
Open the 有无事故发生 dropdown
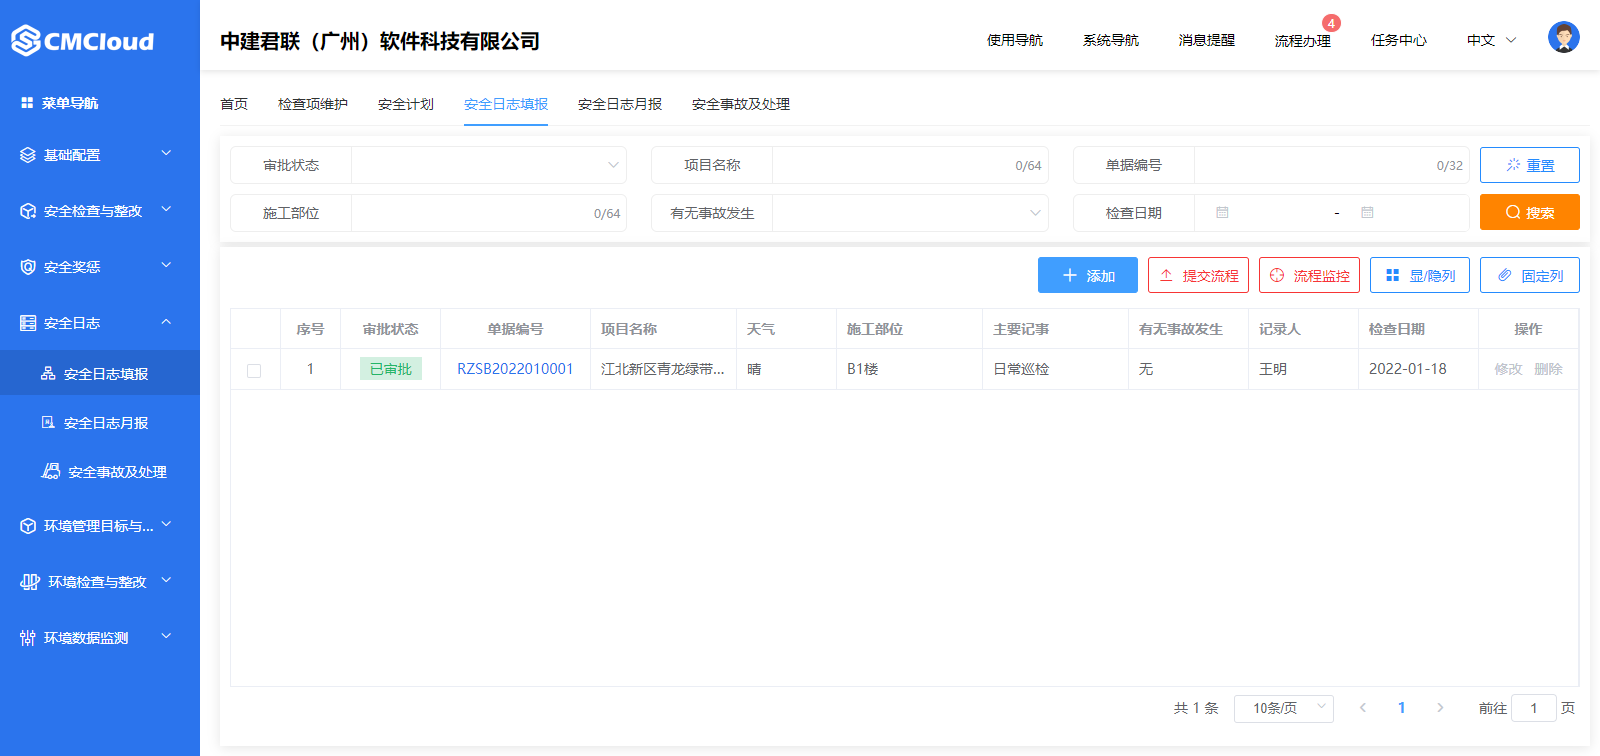910,213
